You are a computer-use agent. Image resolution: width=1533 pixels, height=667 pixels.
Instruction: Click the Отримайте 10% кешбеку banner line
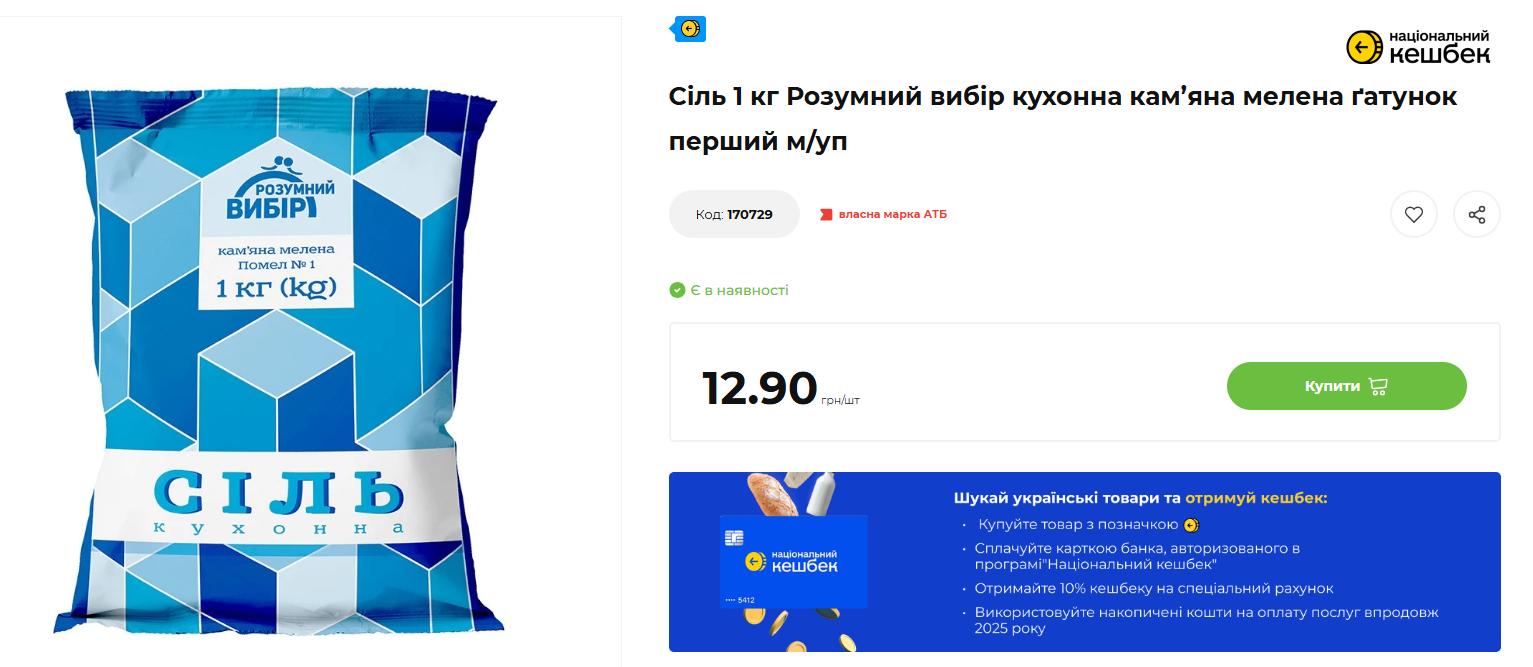(1154, 588)
